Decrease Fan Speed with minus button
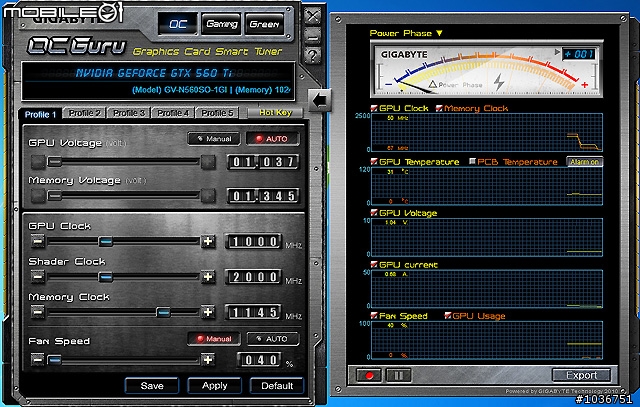Screen dimensions: 640x407 [38, 360]
